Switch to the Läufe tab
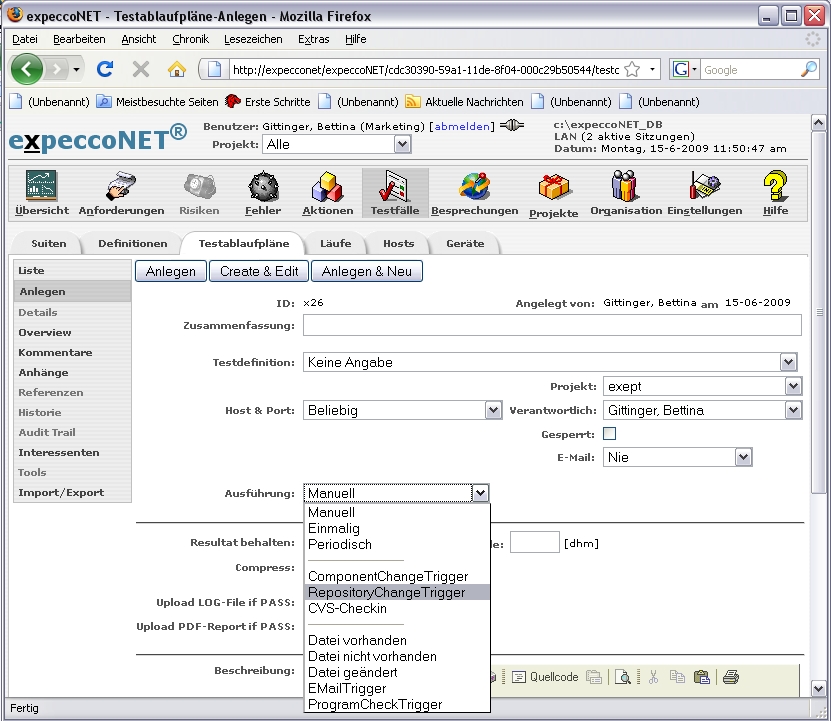The width and height of the screenshot is (831, 721). [335, 243]
